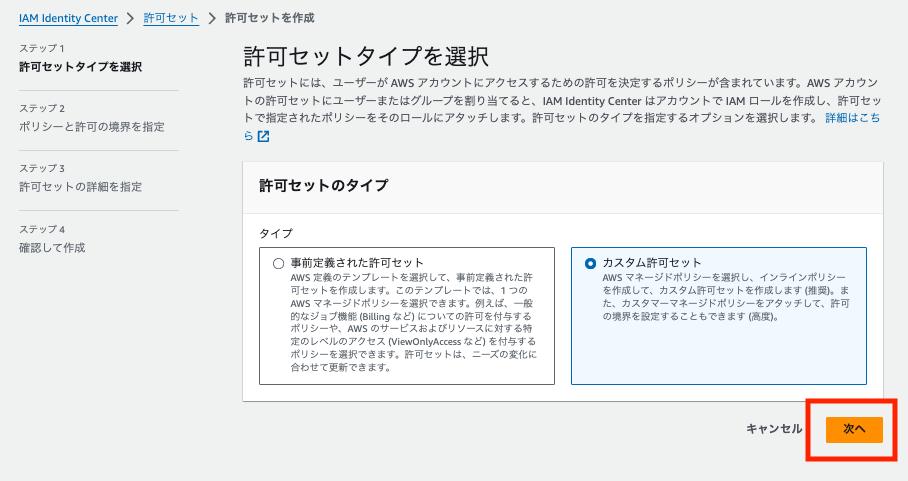Click the orange 次へ button

(x=854, y=429)
